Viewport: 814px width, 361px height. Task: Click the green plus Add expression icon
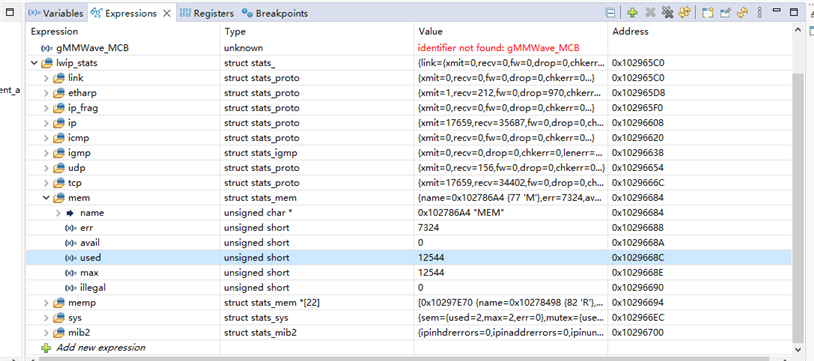(632, 13)
